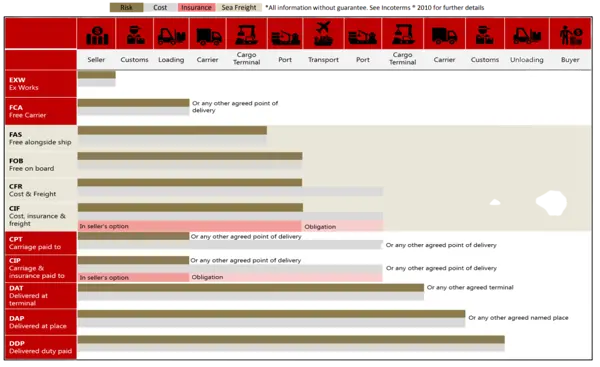
Task: Click the footnote about Incoterms 2010 details
Action: point(375,7)
